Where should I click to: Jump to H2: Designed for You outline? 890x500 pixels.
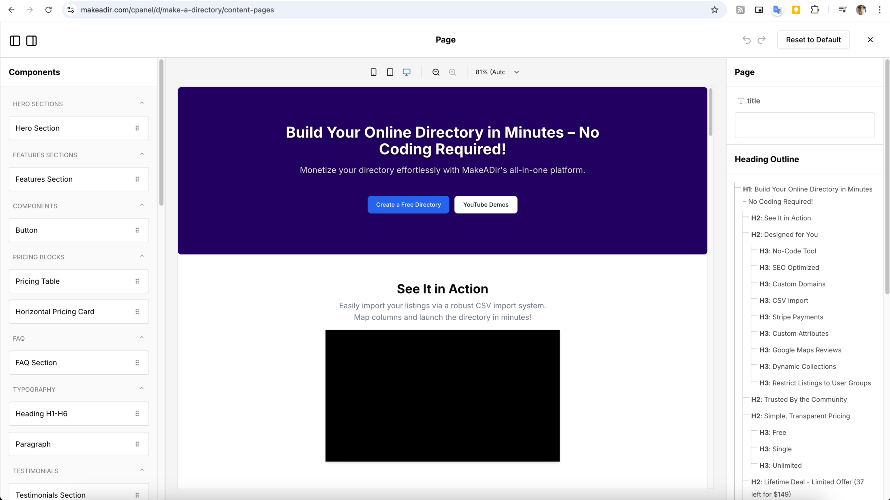(784, 234)
